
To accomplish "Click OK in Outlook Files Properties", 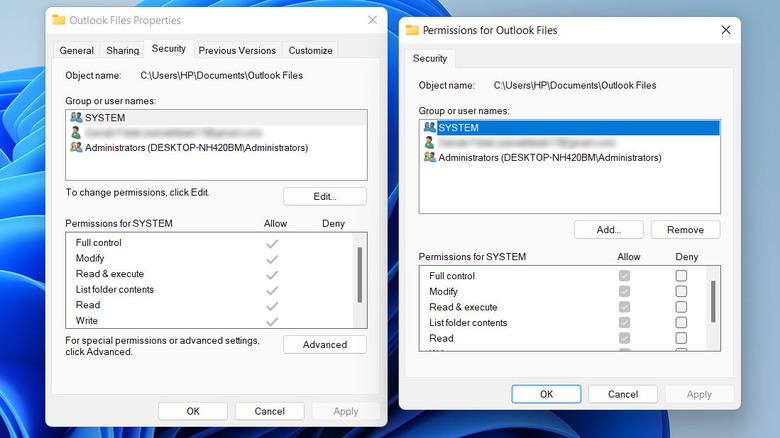I will [193, 411].
